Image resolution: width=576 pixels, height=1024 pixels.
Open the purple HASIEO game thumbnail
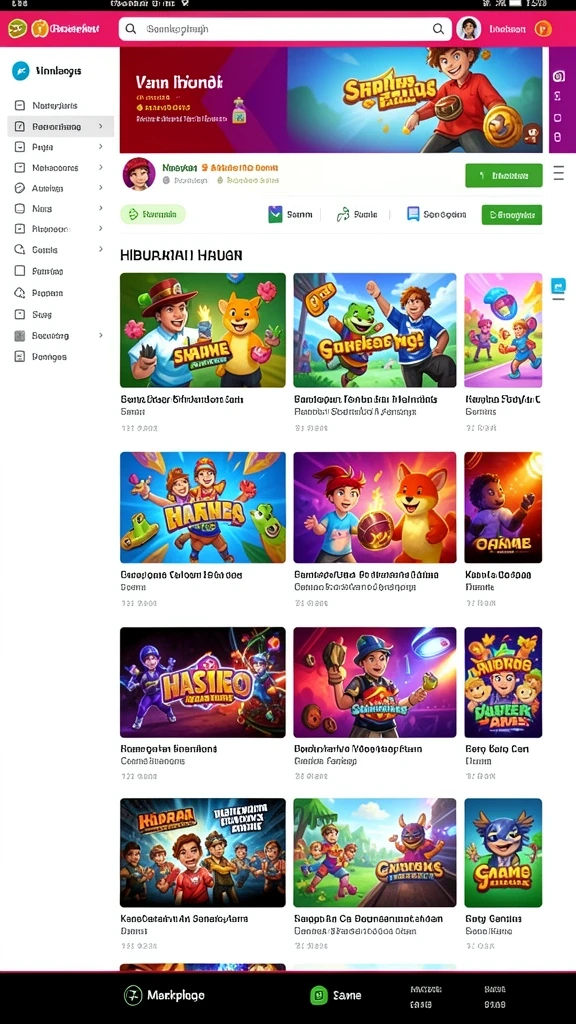(x=202, y=682)
